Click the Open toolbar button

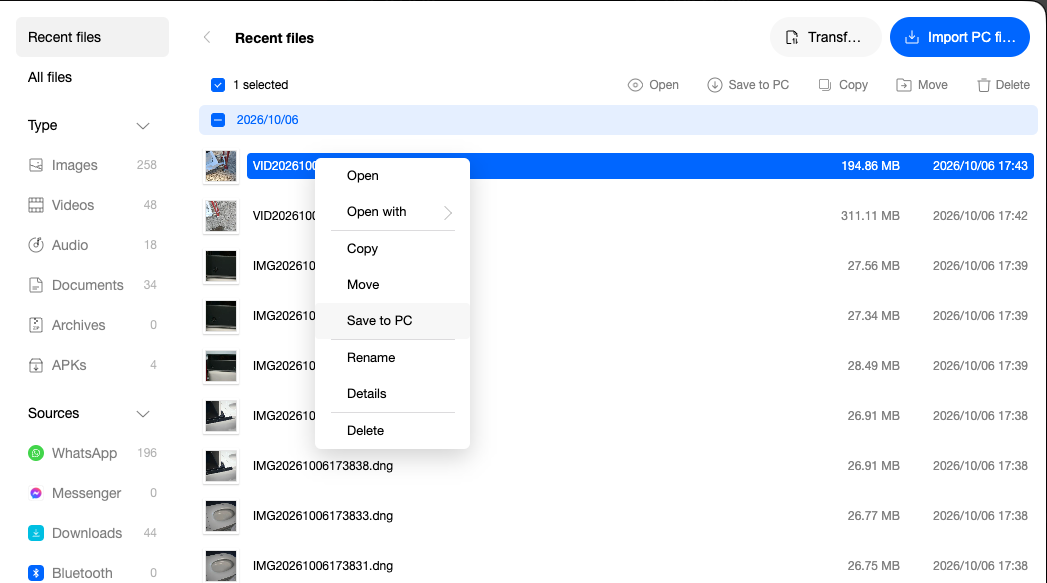coord(653,85)
